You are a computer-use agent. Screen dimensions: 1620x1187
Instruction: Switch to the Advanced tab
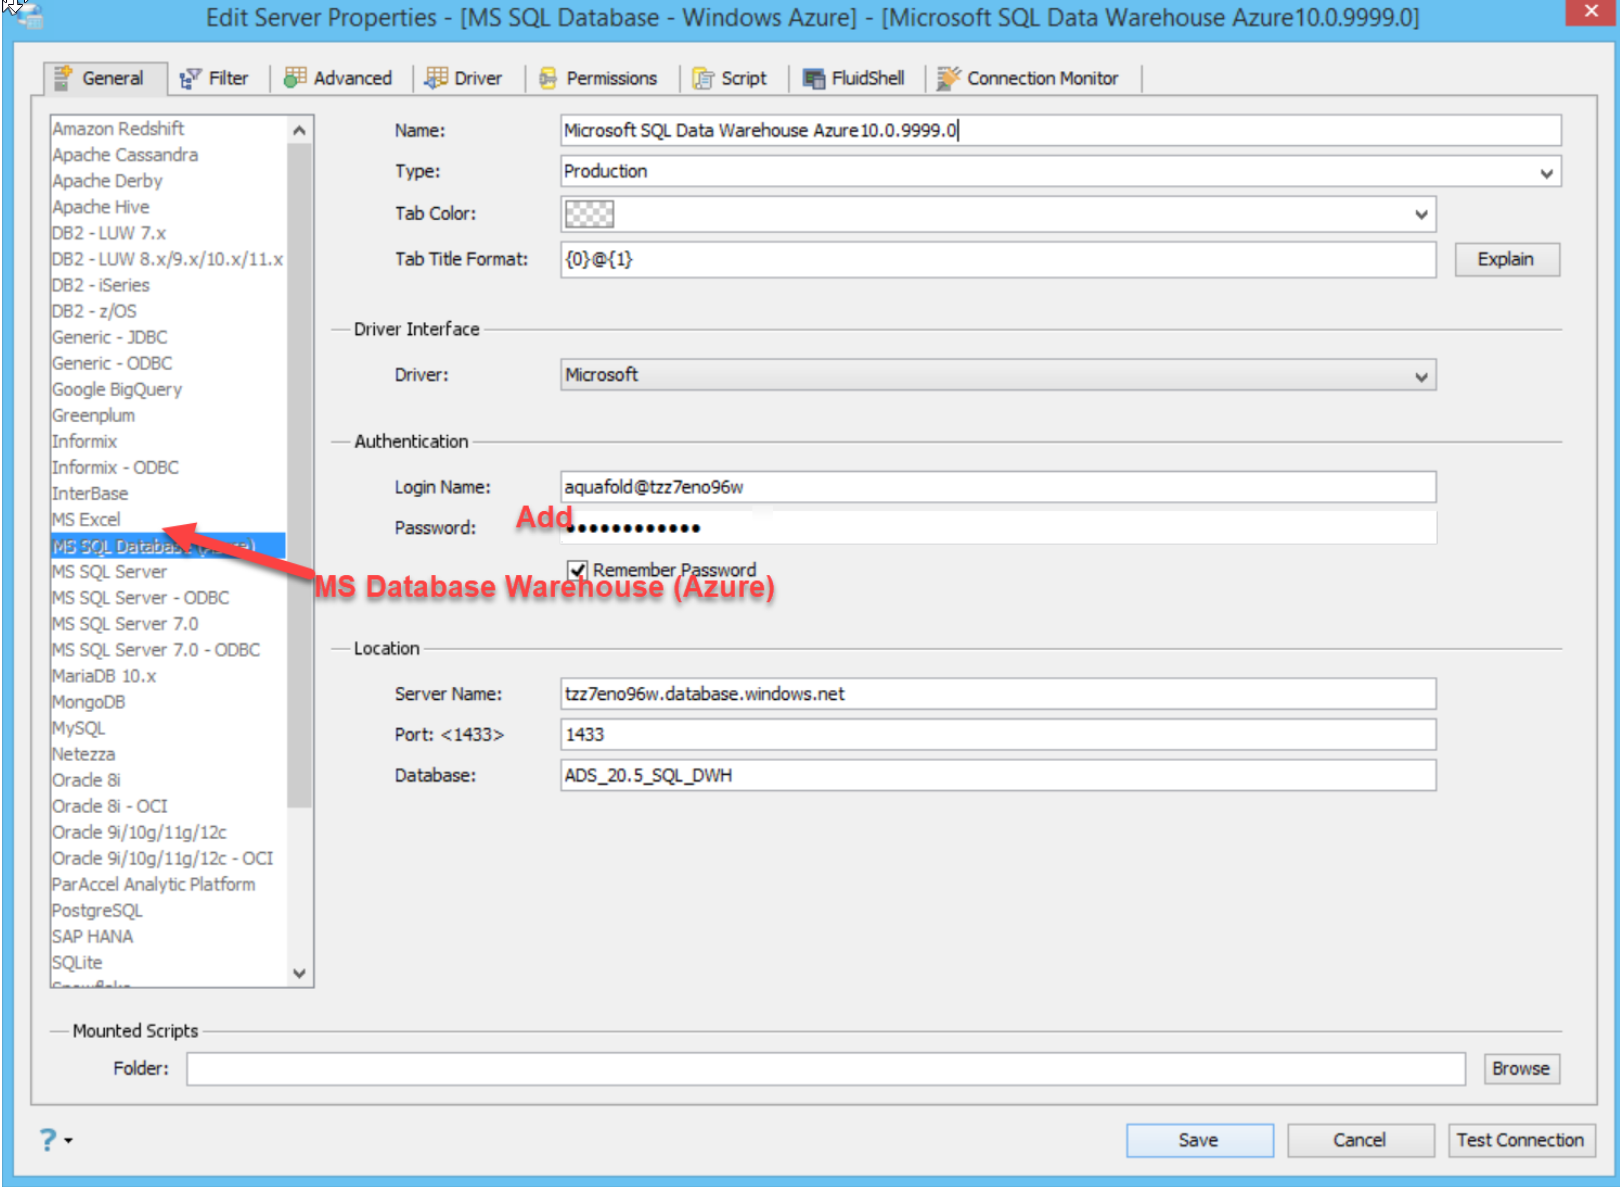[x=338, y=78]
